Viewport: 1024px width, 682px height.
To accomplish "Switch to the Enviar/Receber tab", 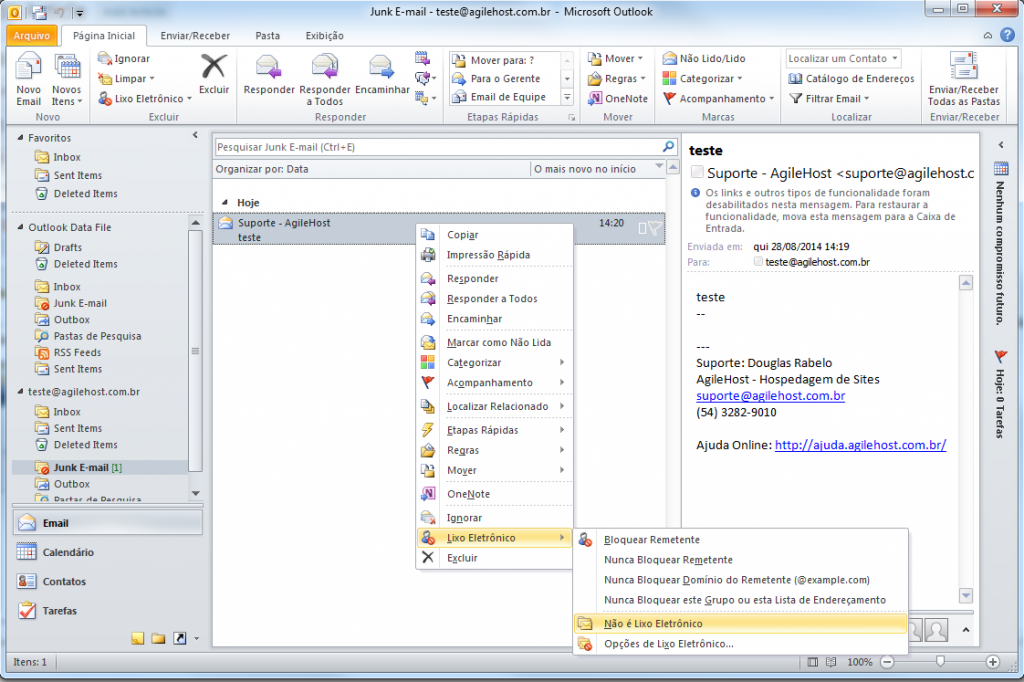I will click(195, 35).
